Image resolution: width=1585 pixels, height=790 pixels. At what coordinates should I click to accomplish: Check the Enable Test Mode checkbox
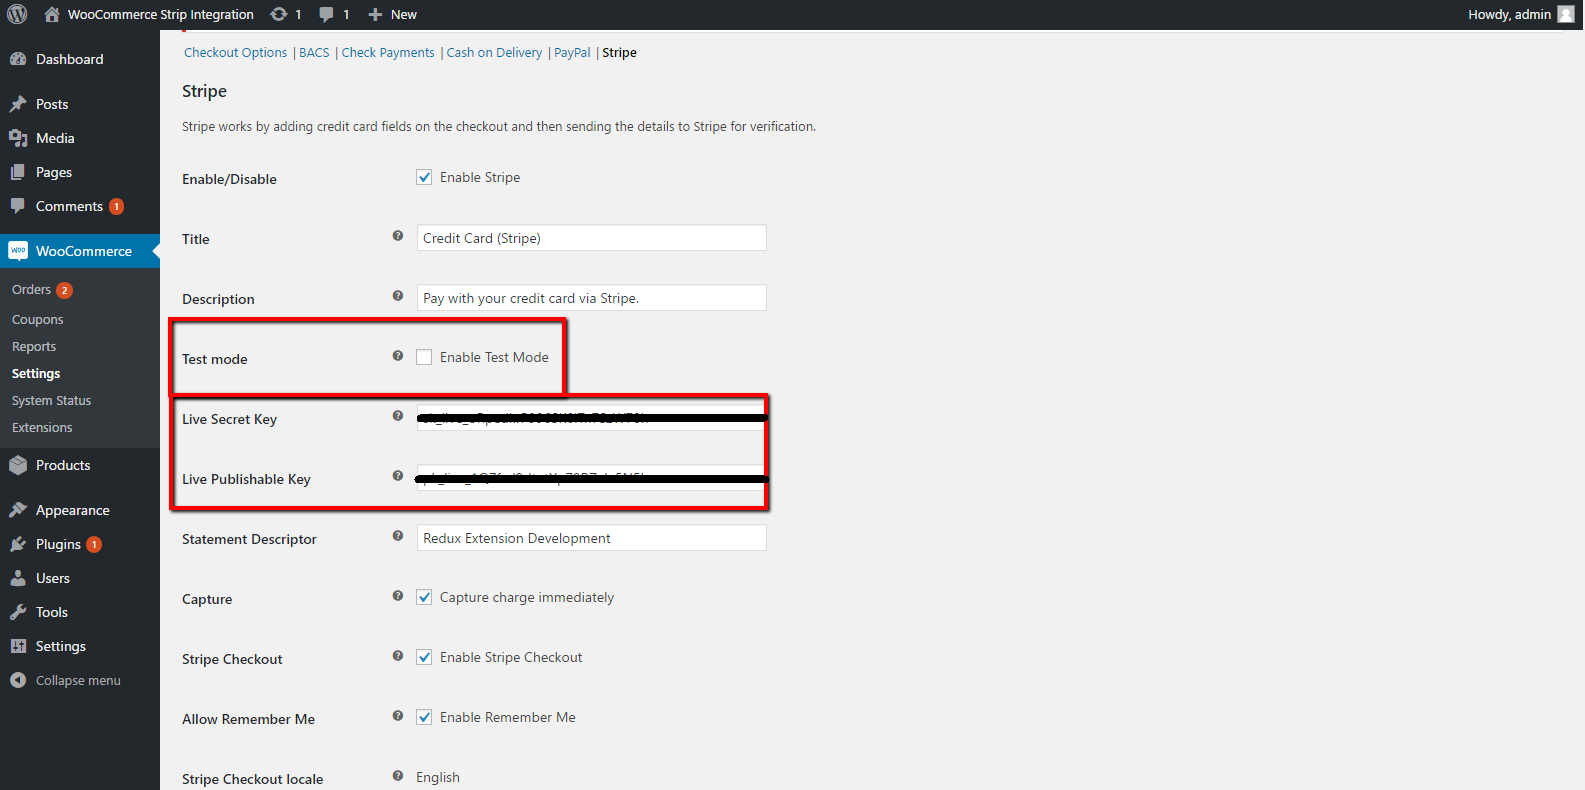(x=424, y=357)
